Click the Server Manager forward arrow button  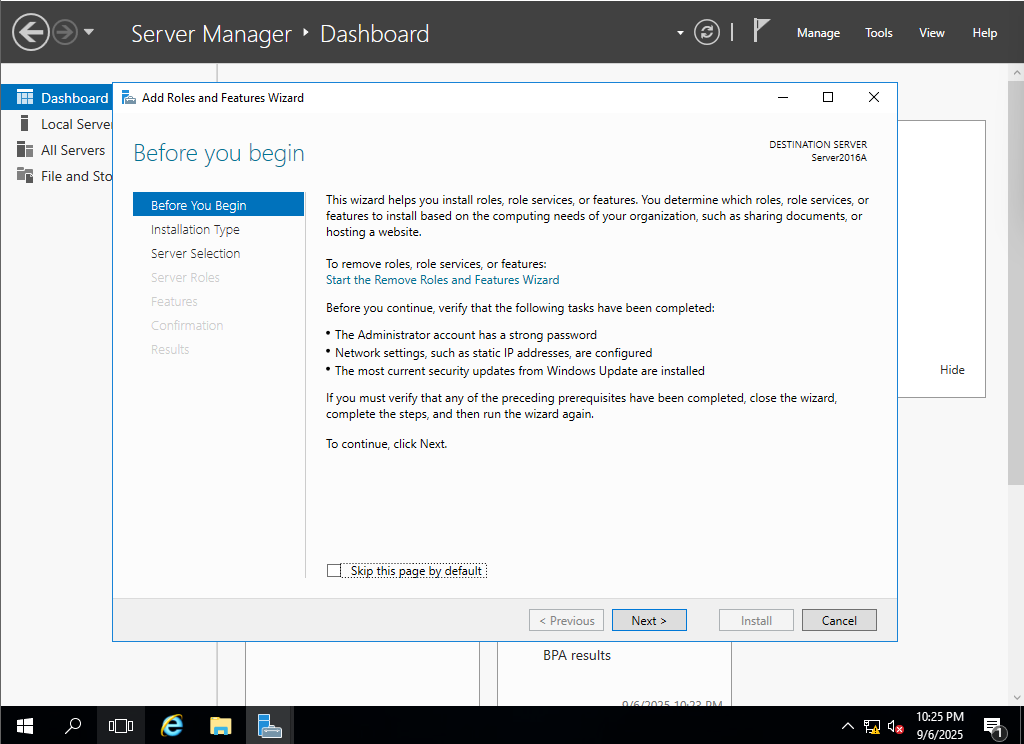(x=65, y=32)
